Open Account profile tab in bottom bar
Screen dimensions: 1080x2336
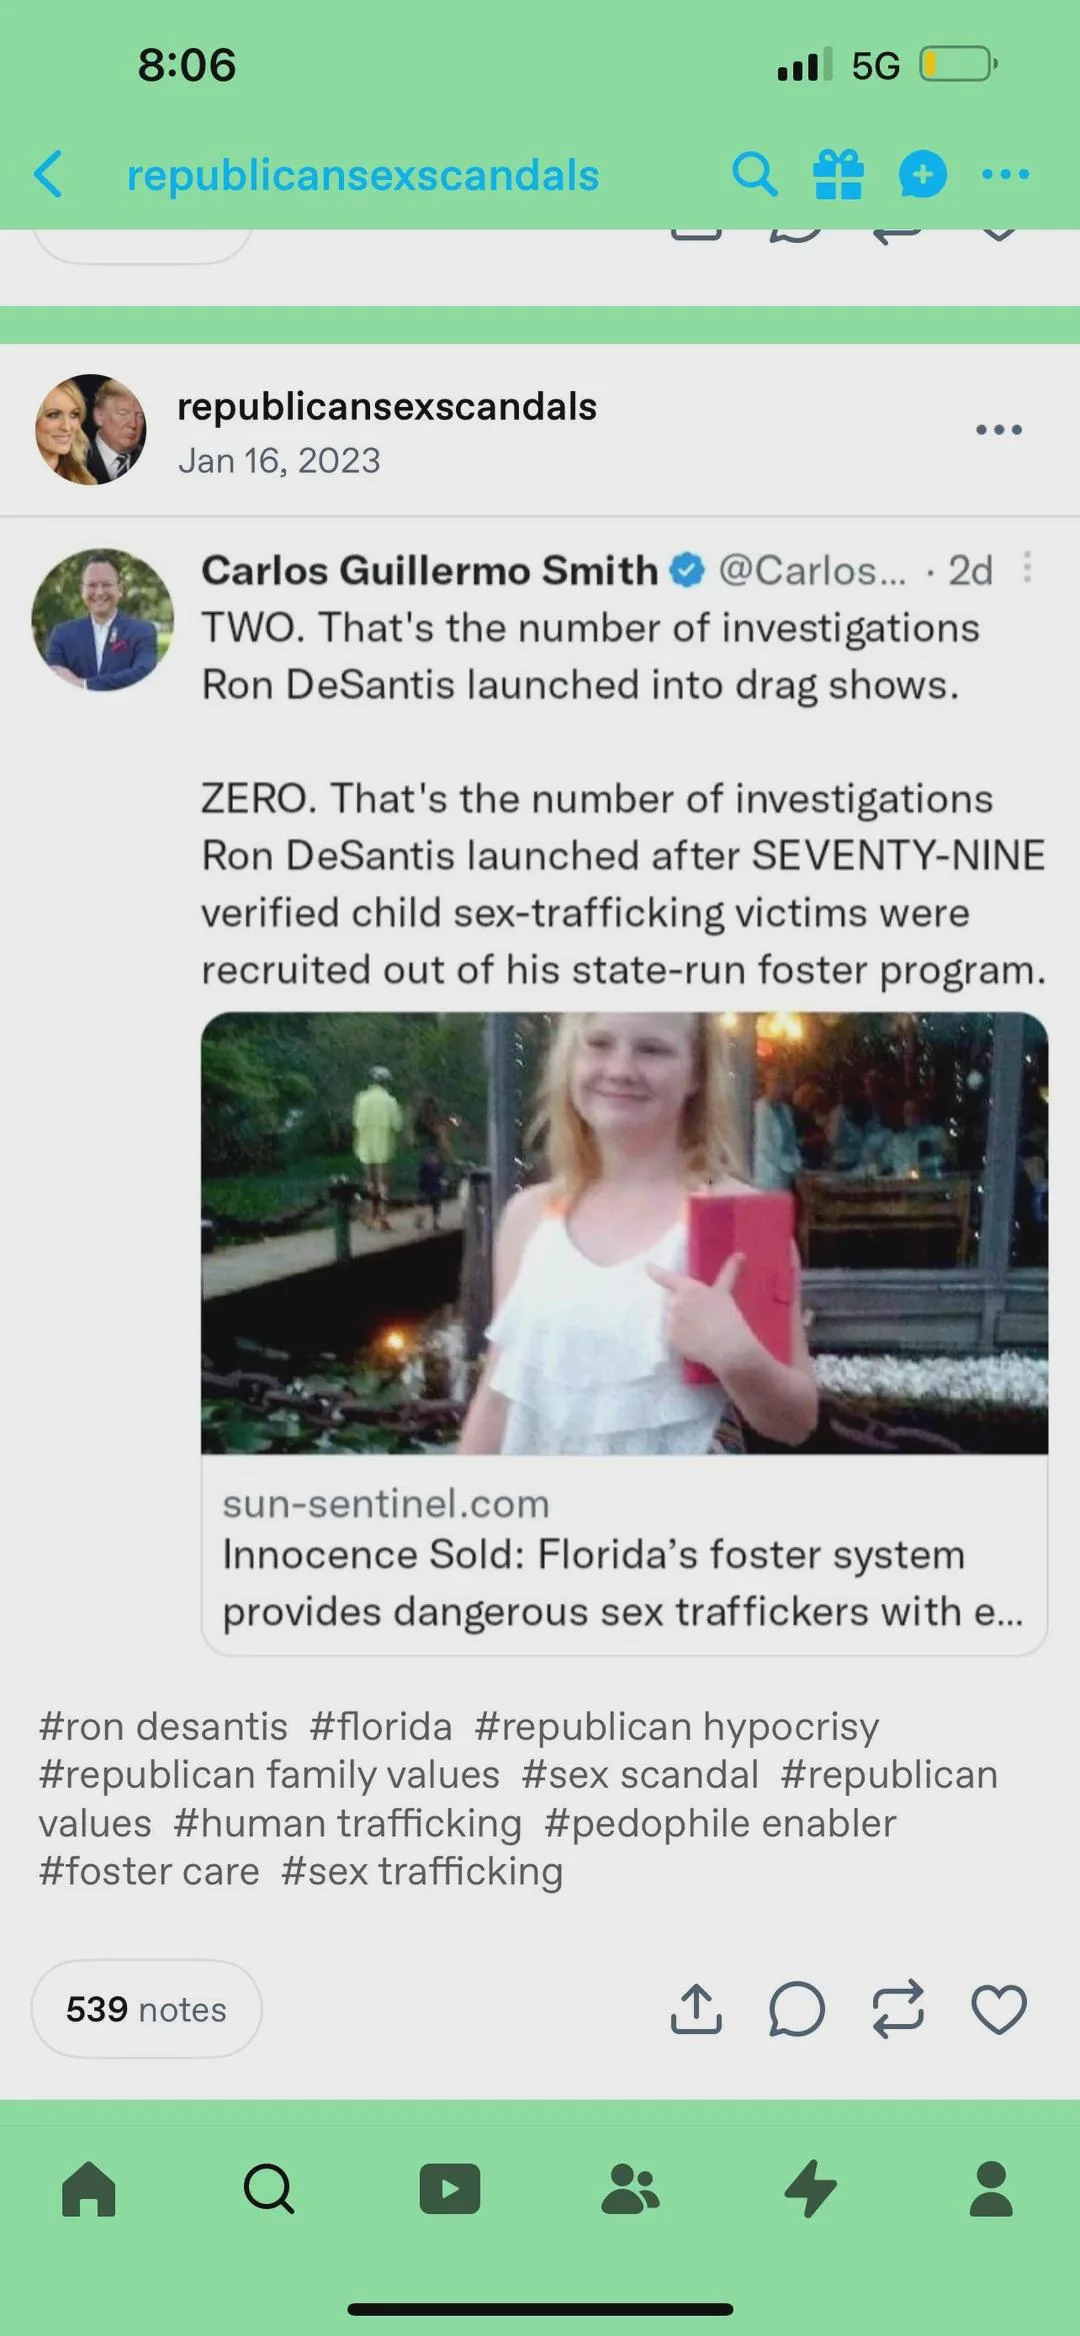click(x=991, y=2189)
